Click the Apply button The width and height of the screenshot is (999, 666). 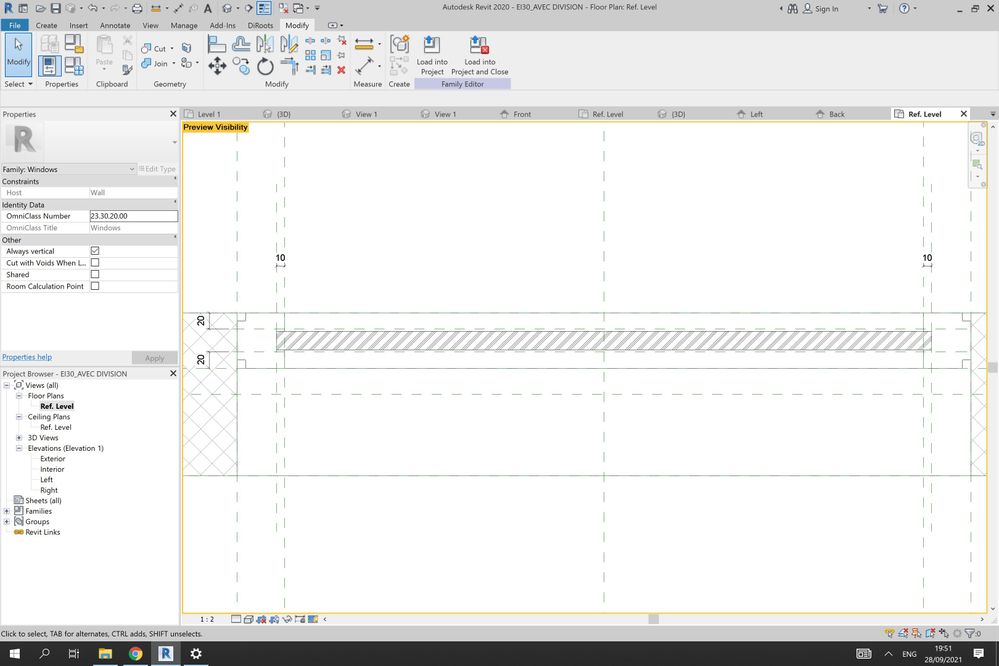154,358
